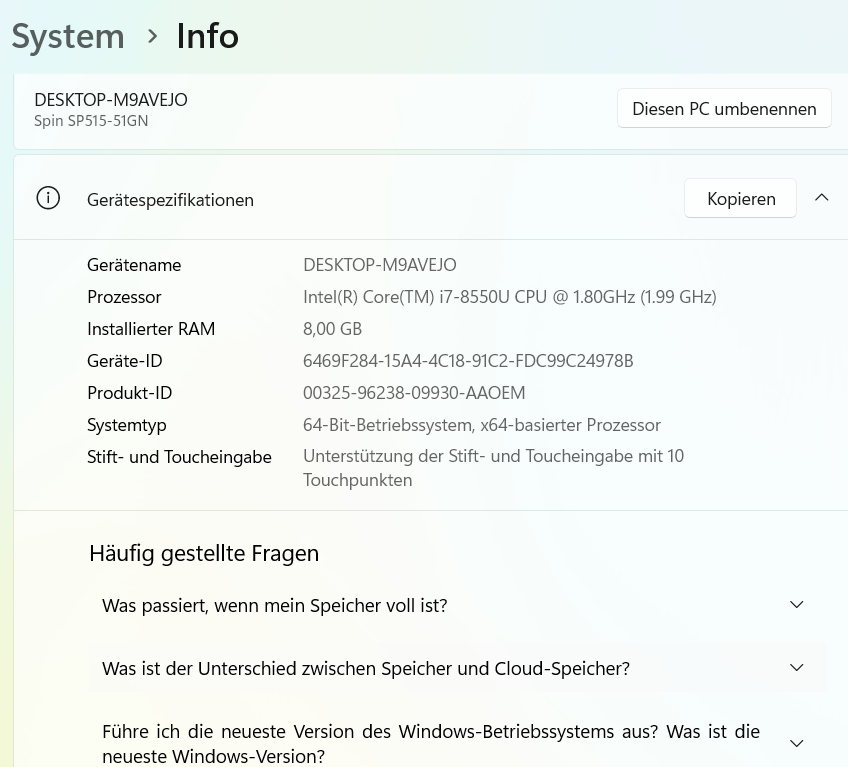Select touch support value with 10 Touchpunkten
This screenshot has height=767, width=848.
pos(493,468)
